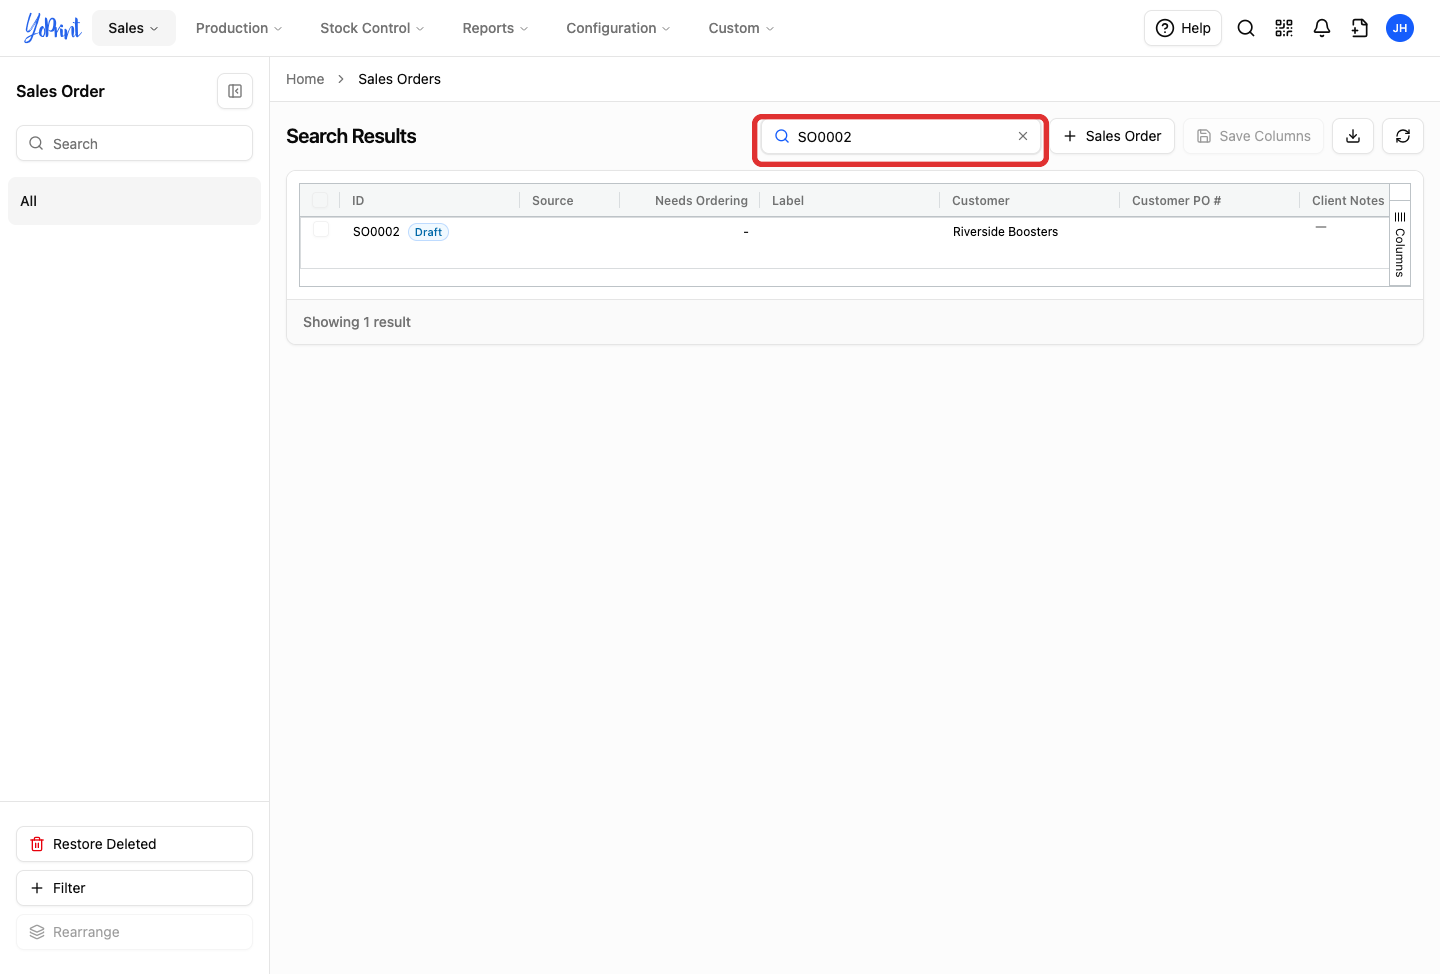Screen dimensions: 1440x974
Task: Create a new Sales Order
Action: 1112,136
